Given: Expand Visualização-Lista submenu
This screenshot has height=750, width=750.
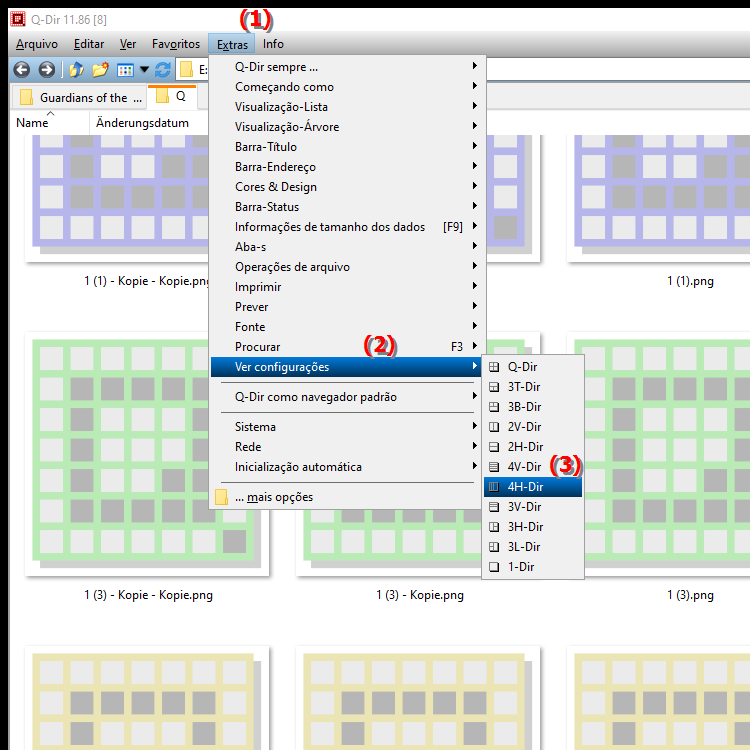Looking at the screenshot, I should [346, 107].
